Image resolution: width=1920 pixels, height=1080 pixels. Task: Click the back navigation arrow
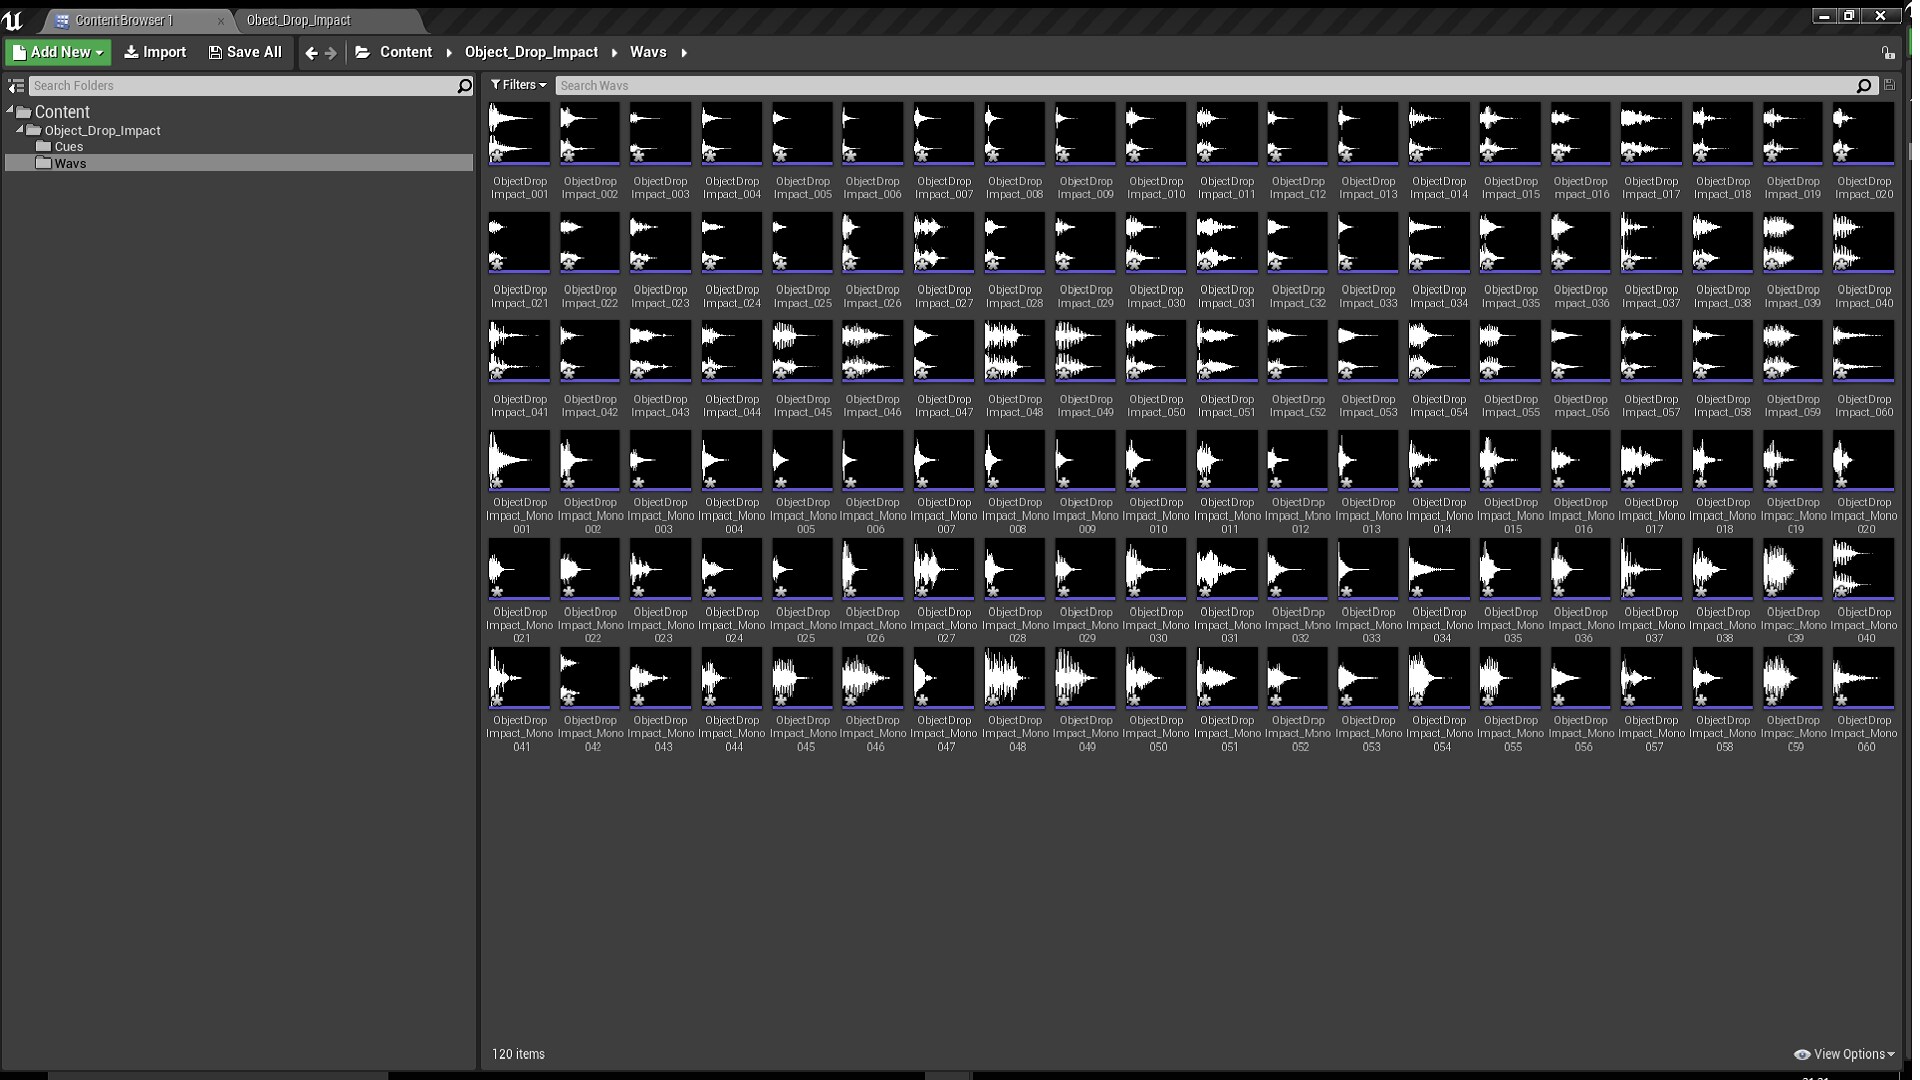(x=311, y=52)
